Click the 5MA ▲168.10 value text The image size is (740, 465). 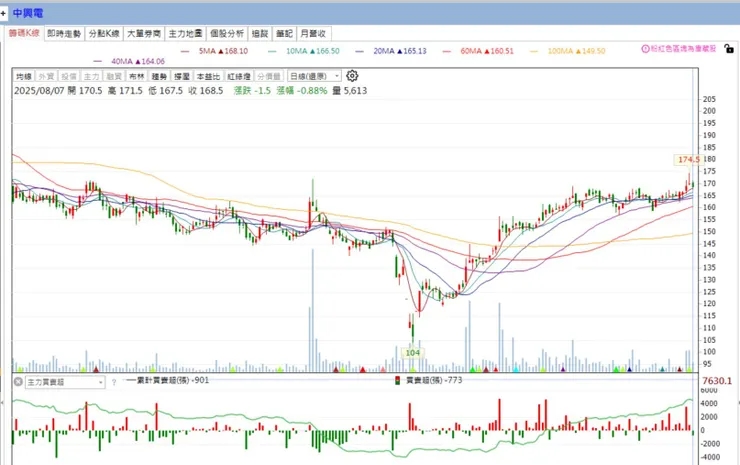223,51
